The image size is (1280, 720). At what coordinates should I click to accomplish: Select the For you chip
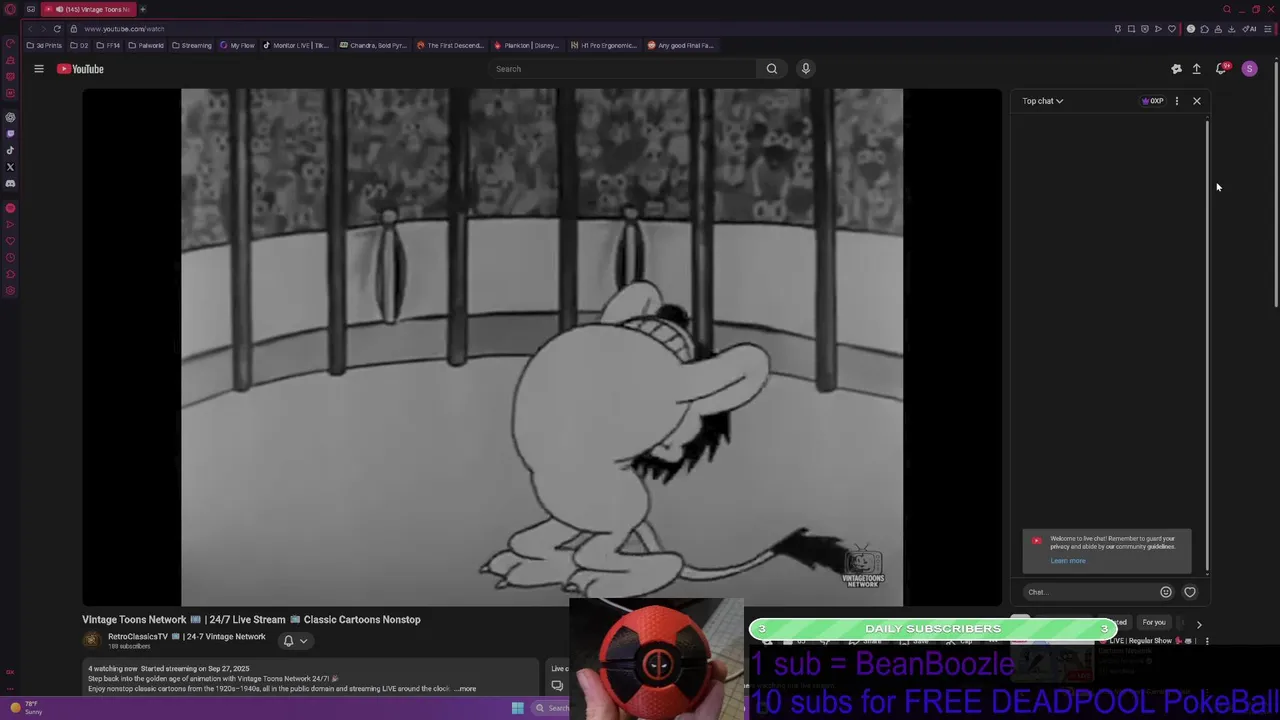1154,623
